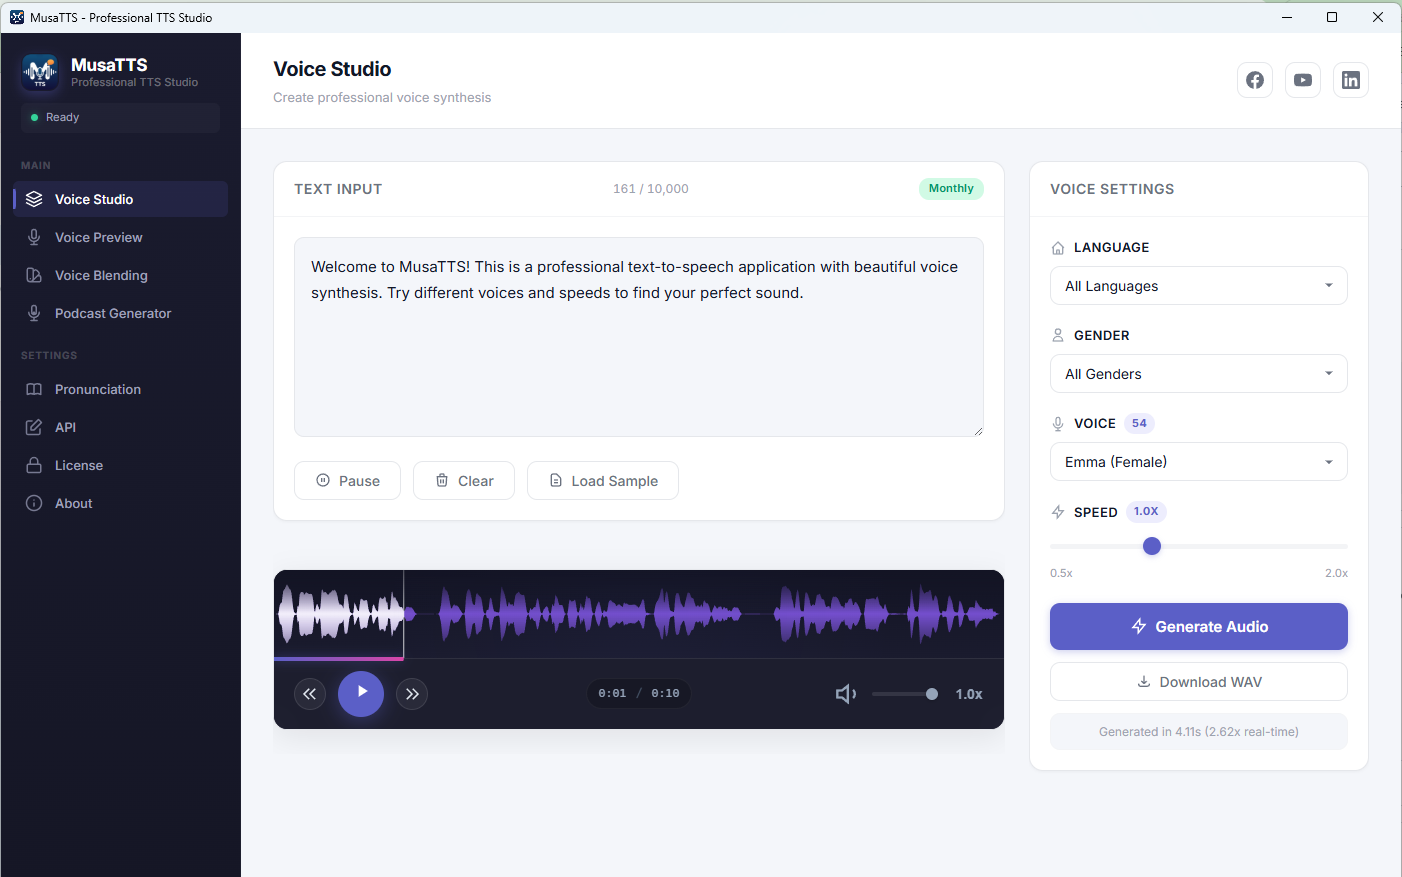Select the Voice Studio sidebar icon
The image size is (1402, 877).
(x=32, y=198)
